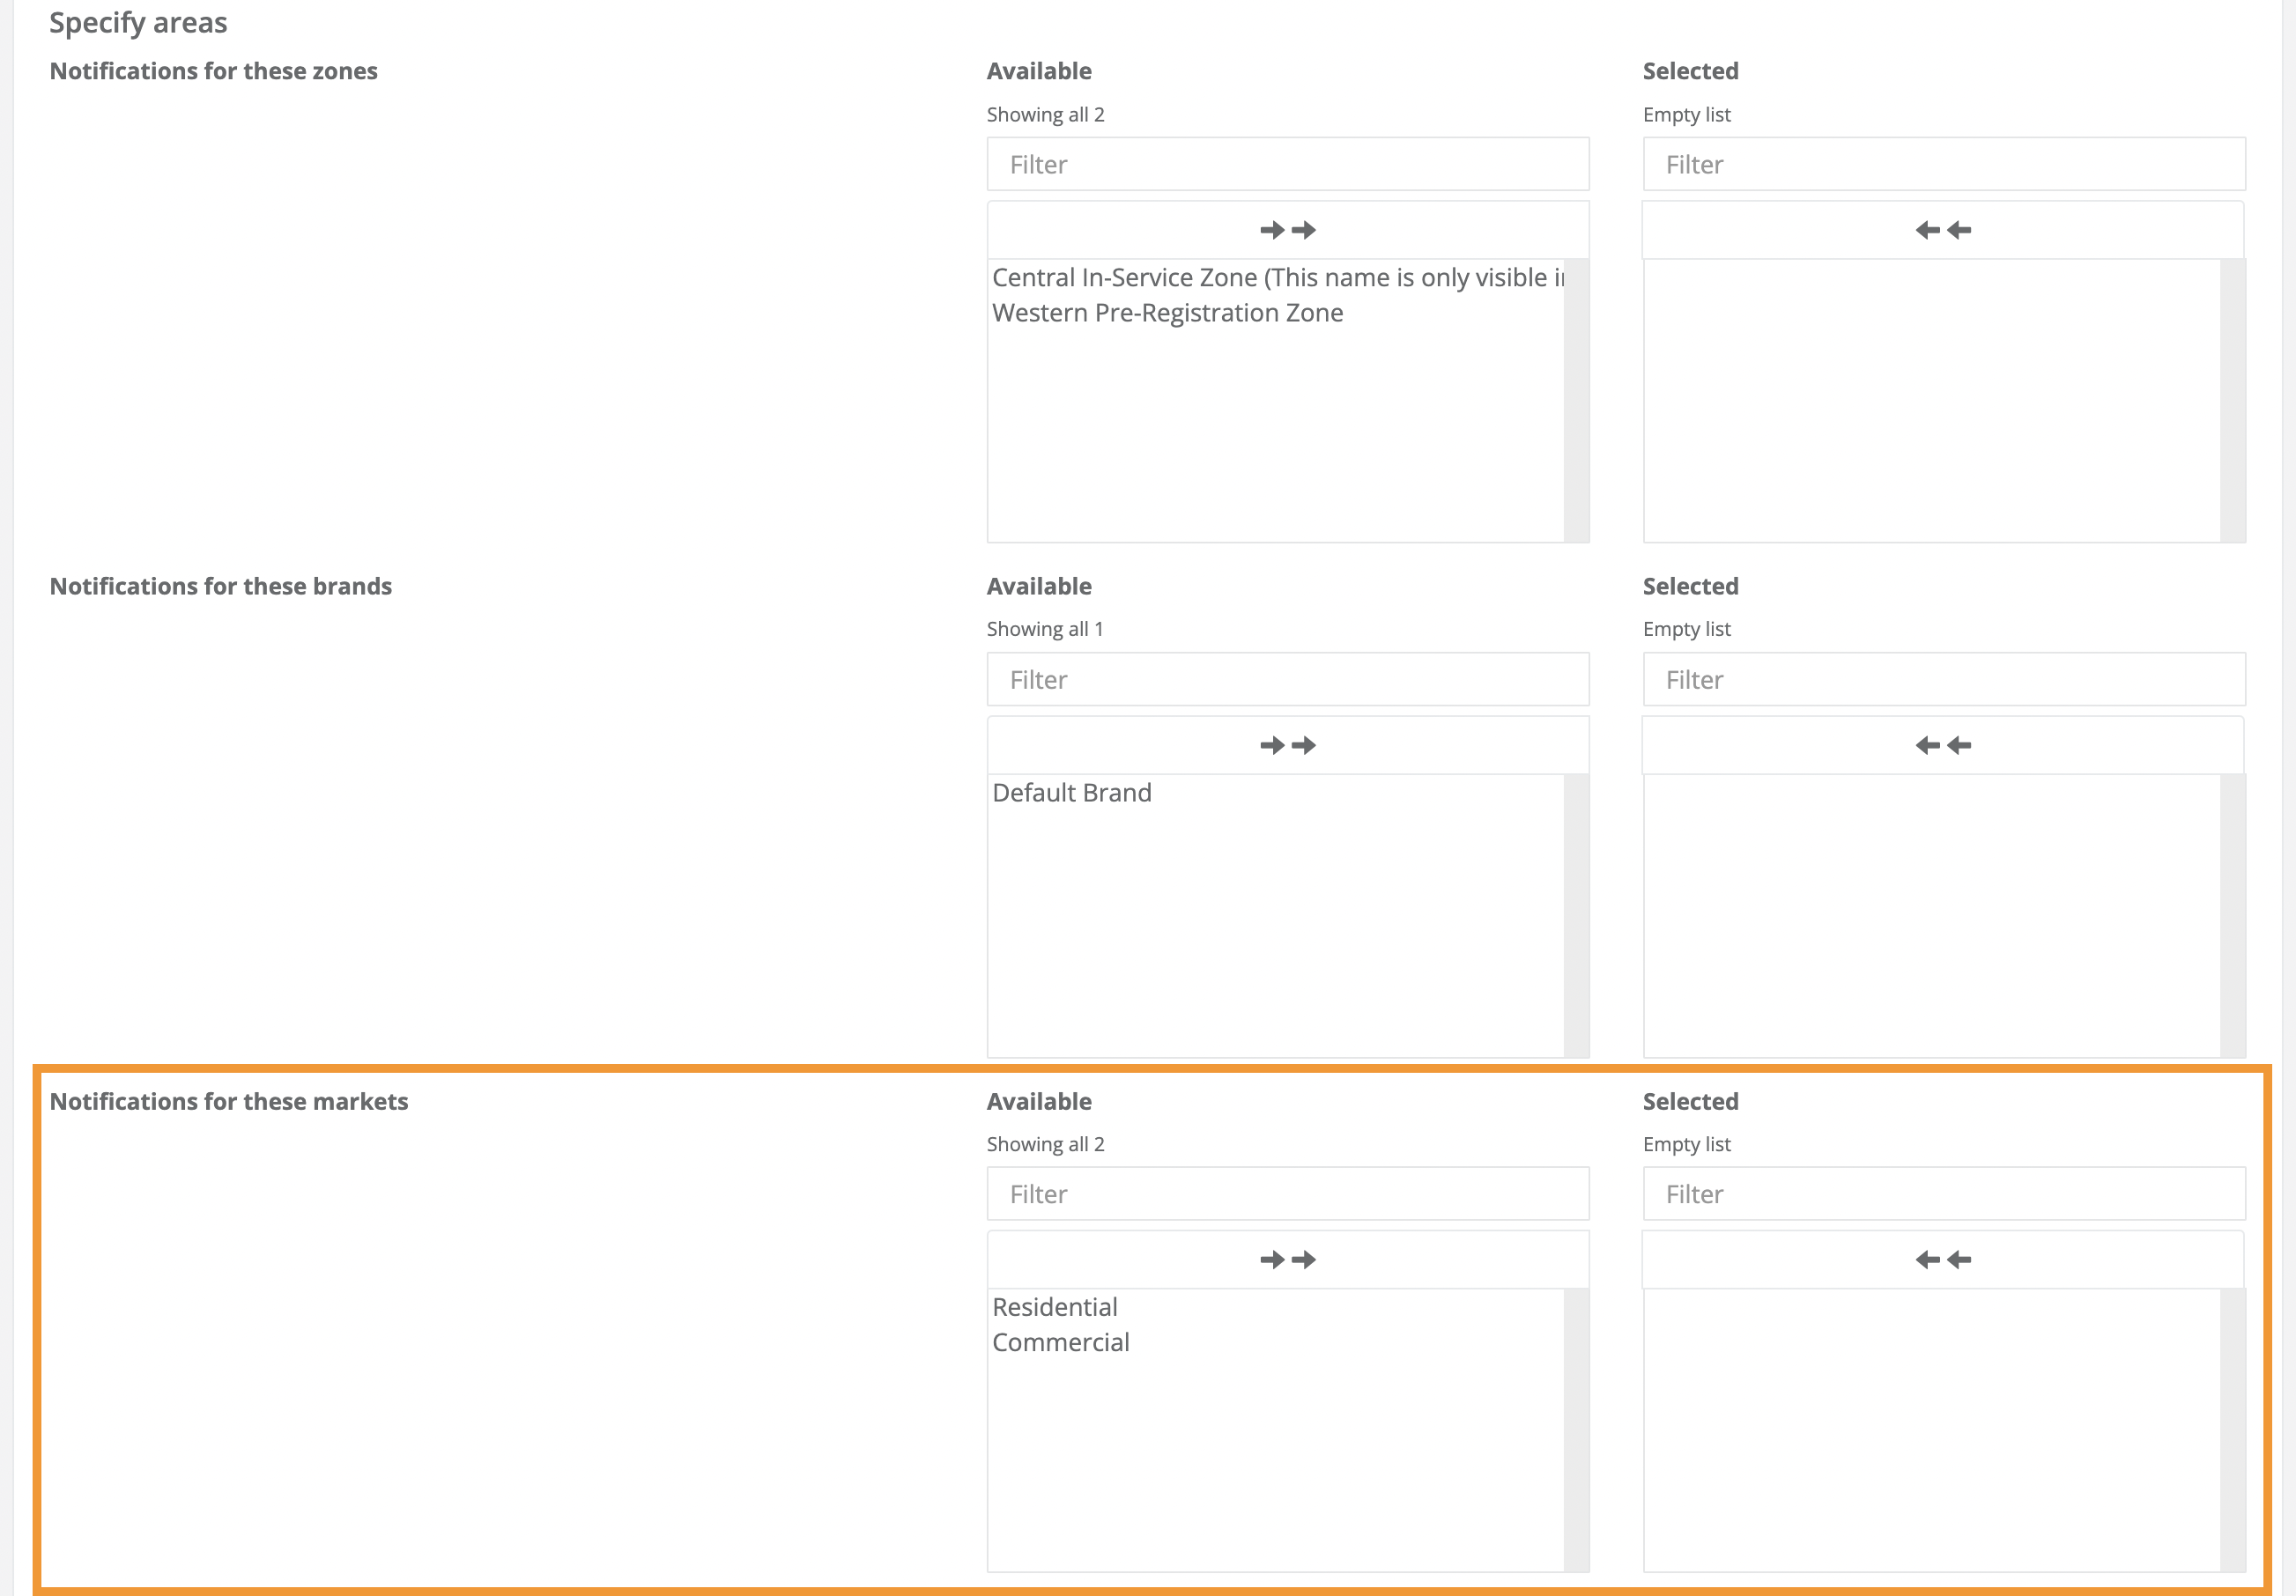Click available markets Filter input
Image resolution: width=2296 pixels, height=1596 pixels.
click(x=1287, y=1194)
